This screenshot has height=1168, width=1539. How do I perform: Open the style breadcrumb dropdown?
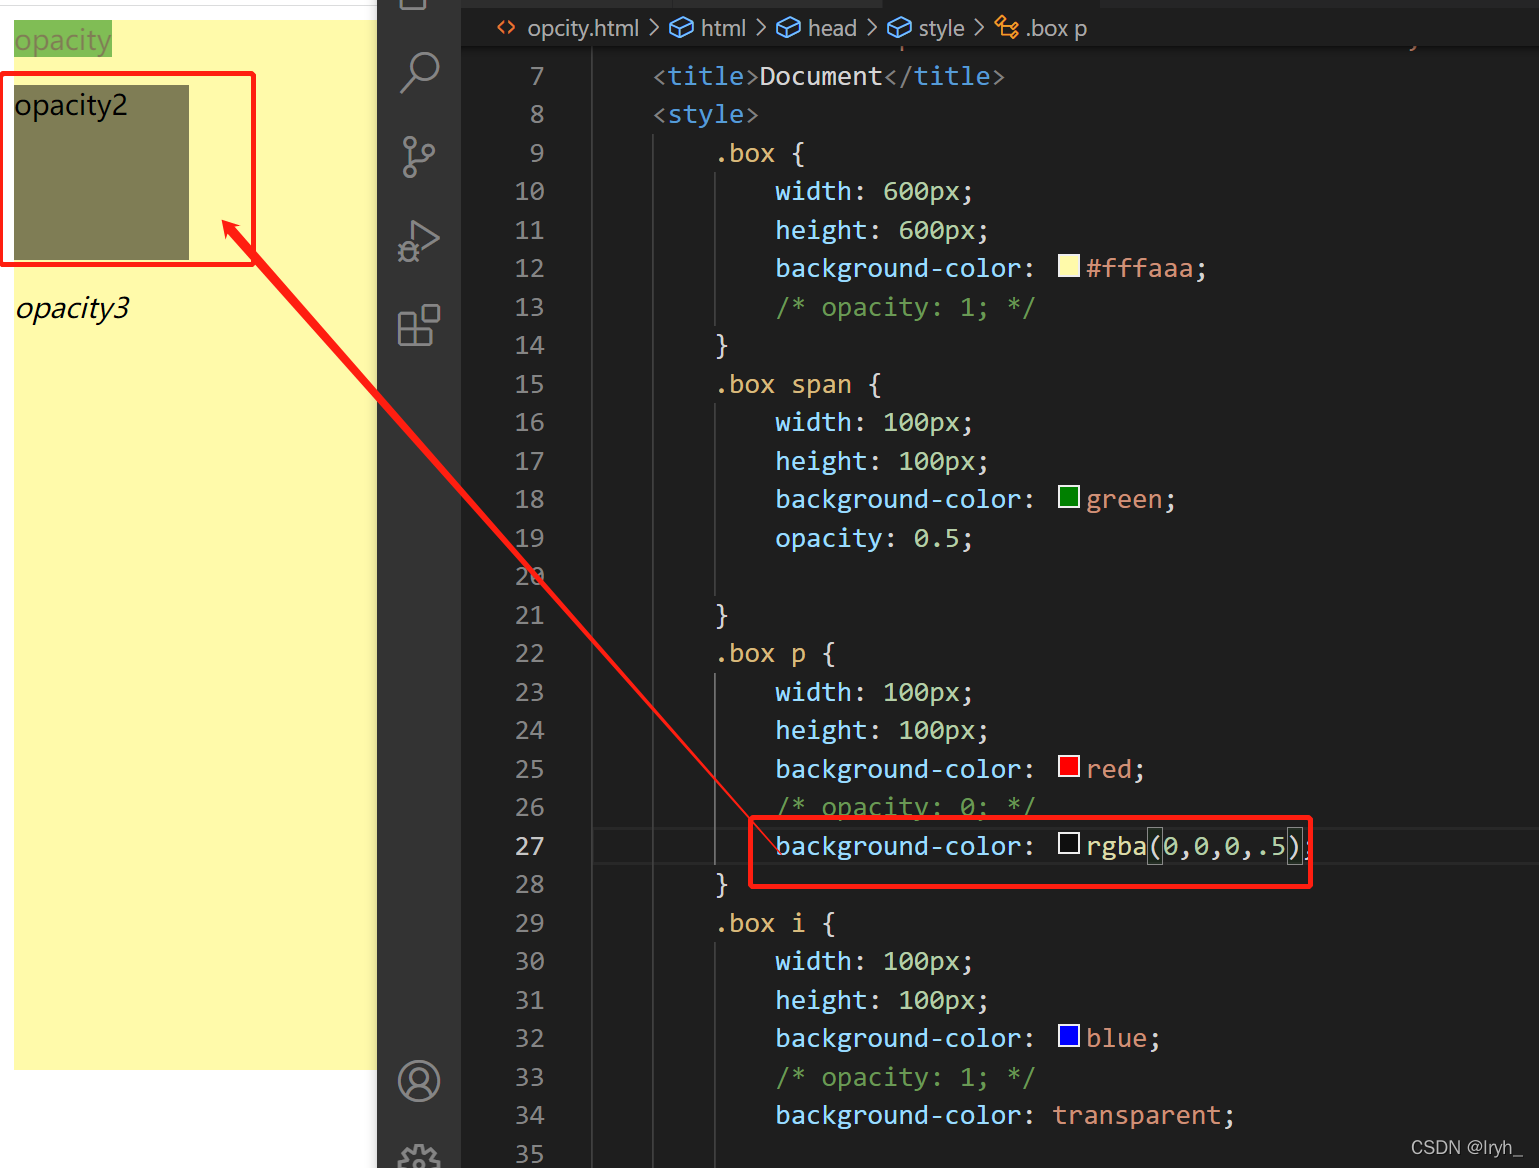pyautogui.click(x=942, y=27)
